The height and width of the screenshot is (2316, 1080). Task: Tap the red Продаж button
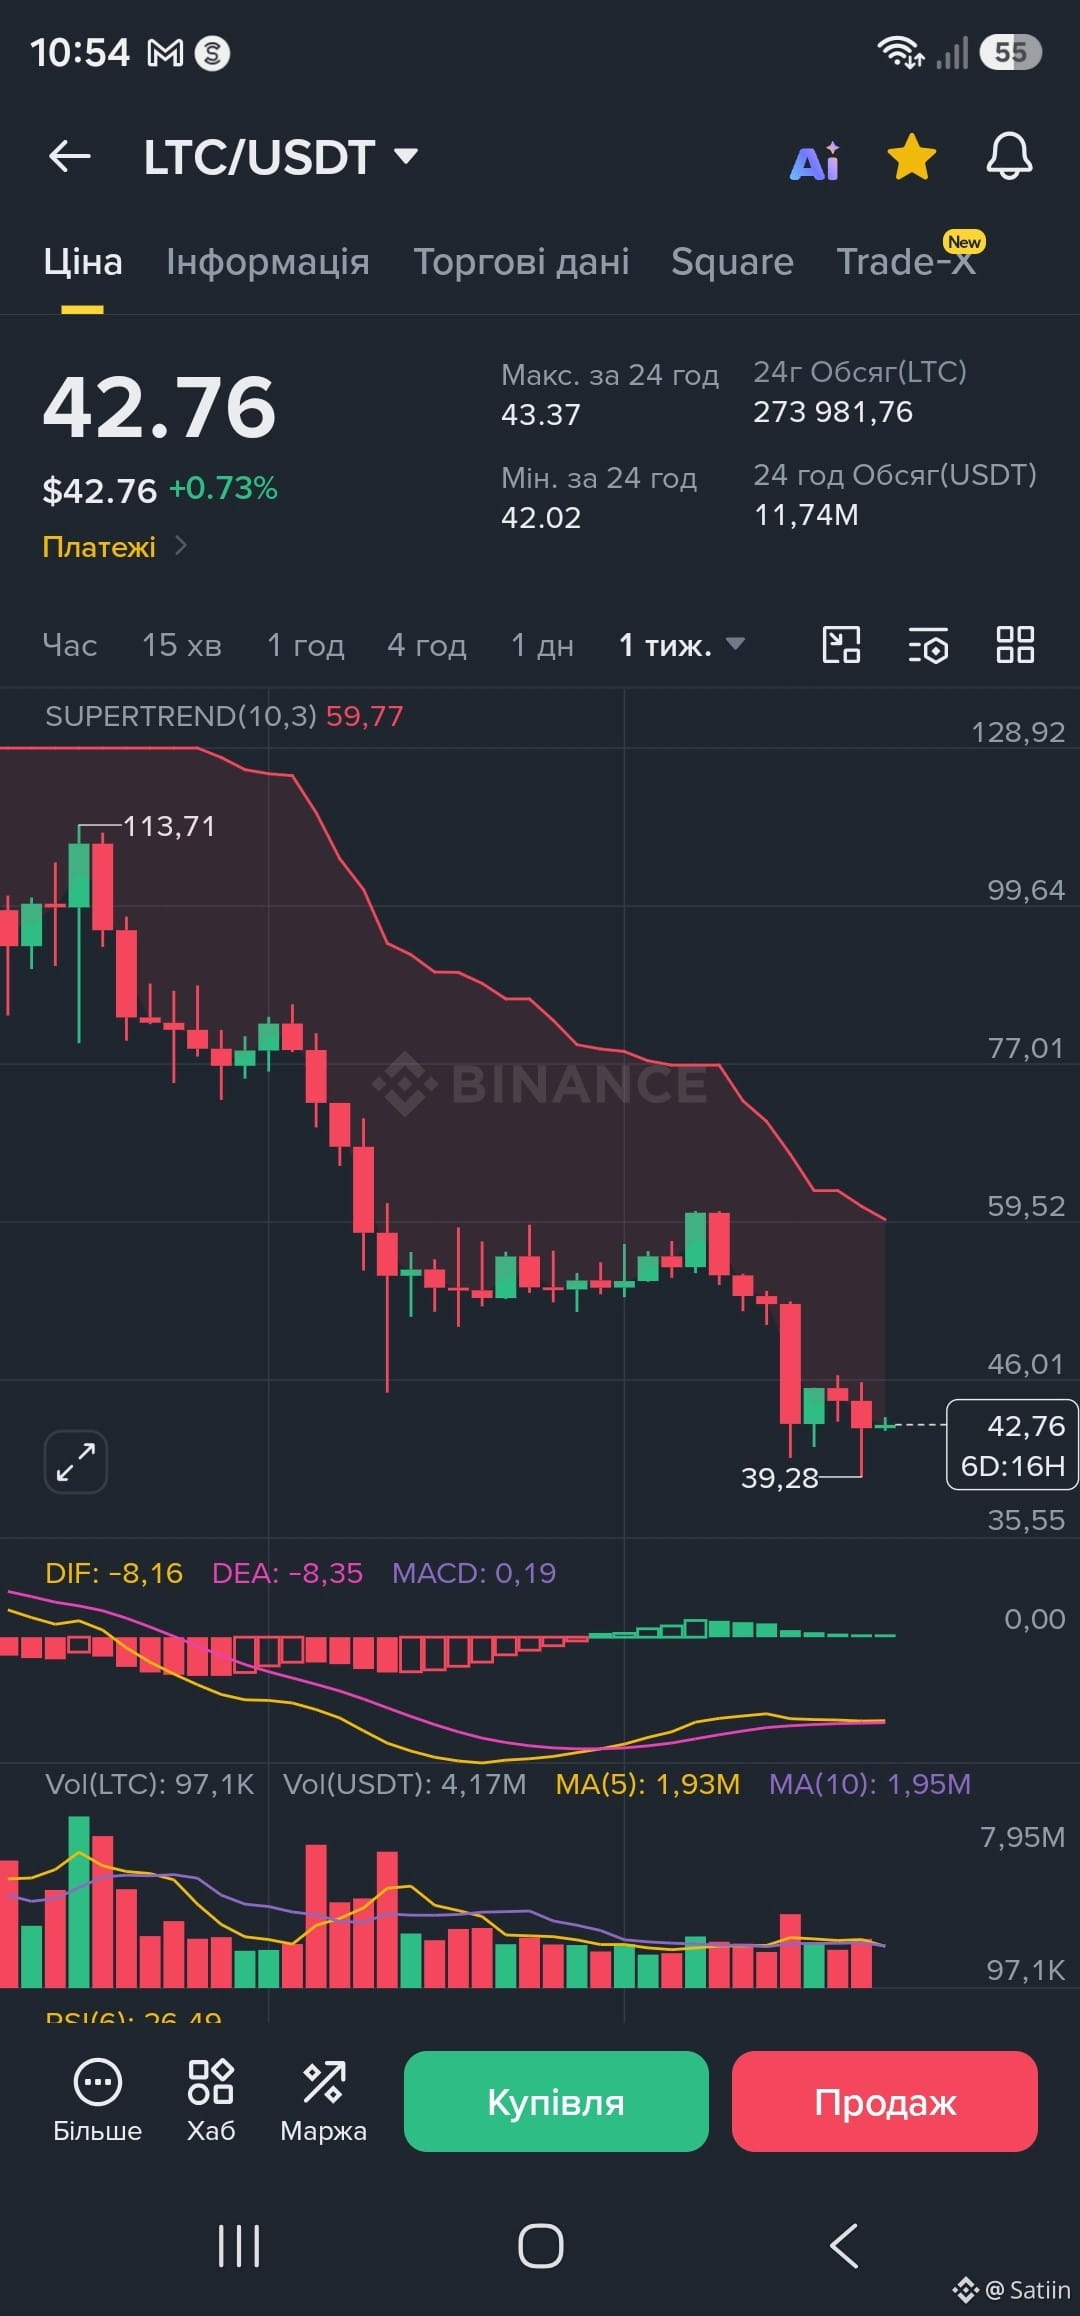pos(885,2101)
